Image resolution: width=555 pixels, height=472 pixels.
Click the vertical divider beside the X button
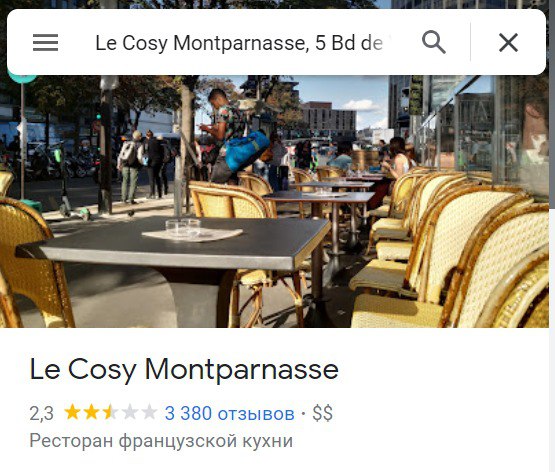[470, 42]
